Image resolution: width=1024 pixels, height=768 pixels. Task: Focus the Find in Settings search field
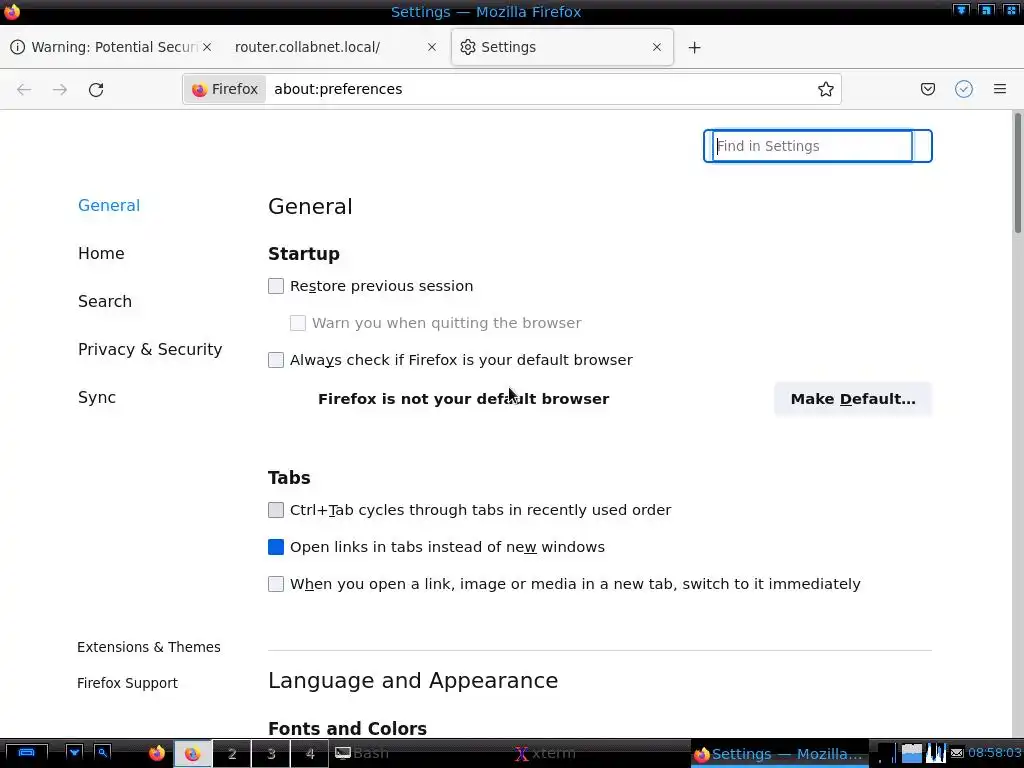[x=818, y=146]
